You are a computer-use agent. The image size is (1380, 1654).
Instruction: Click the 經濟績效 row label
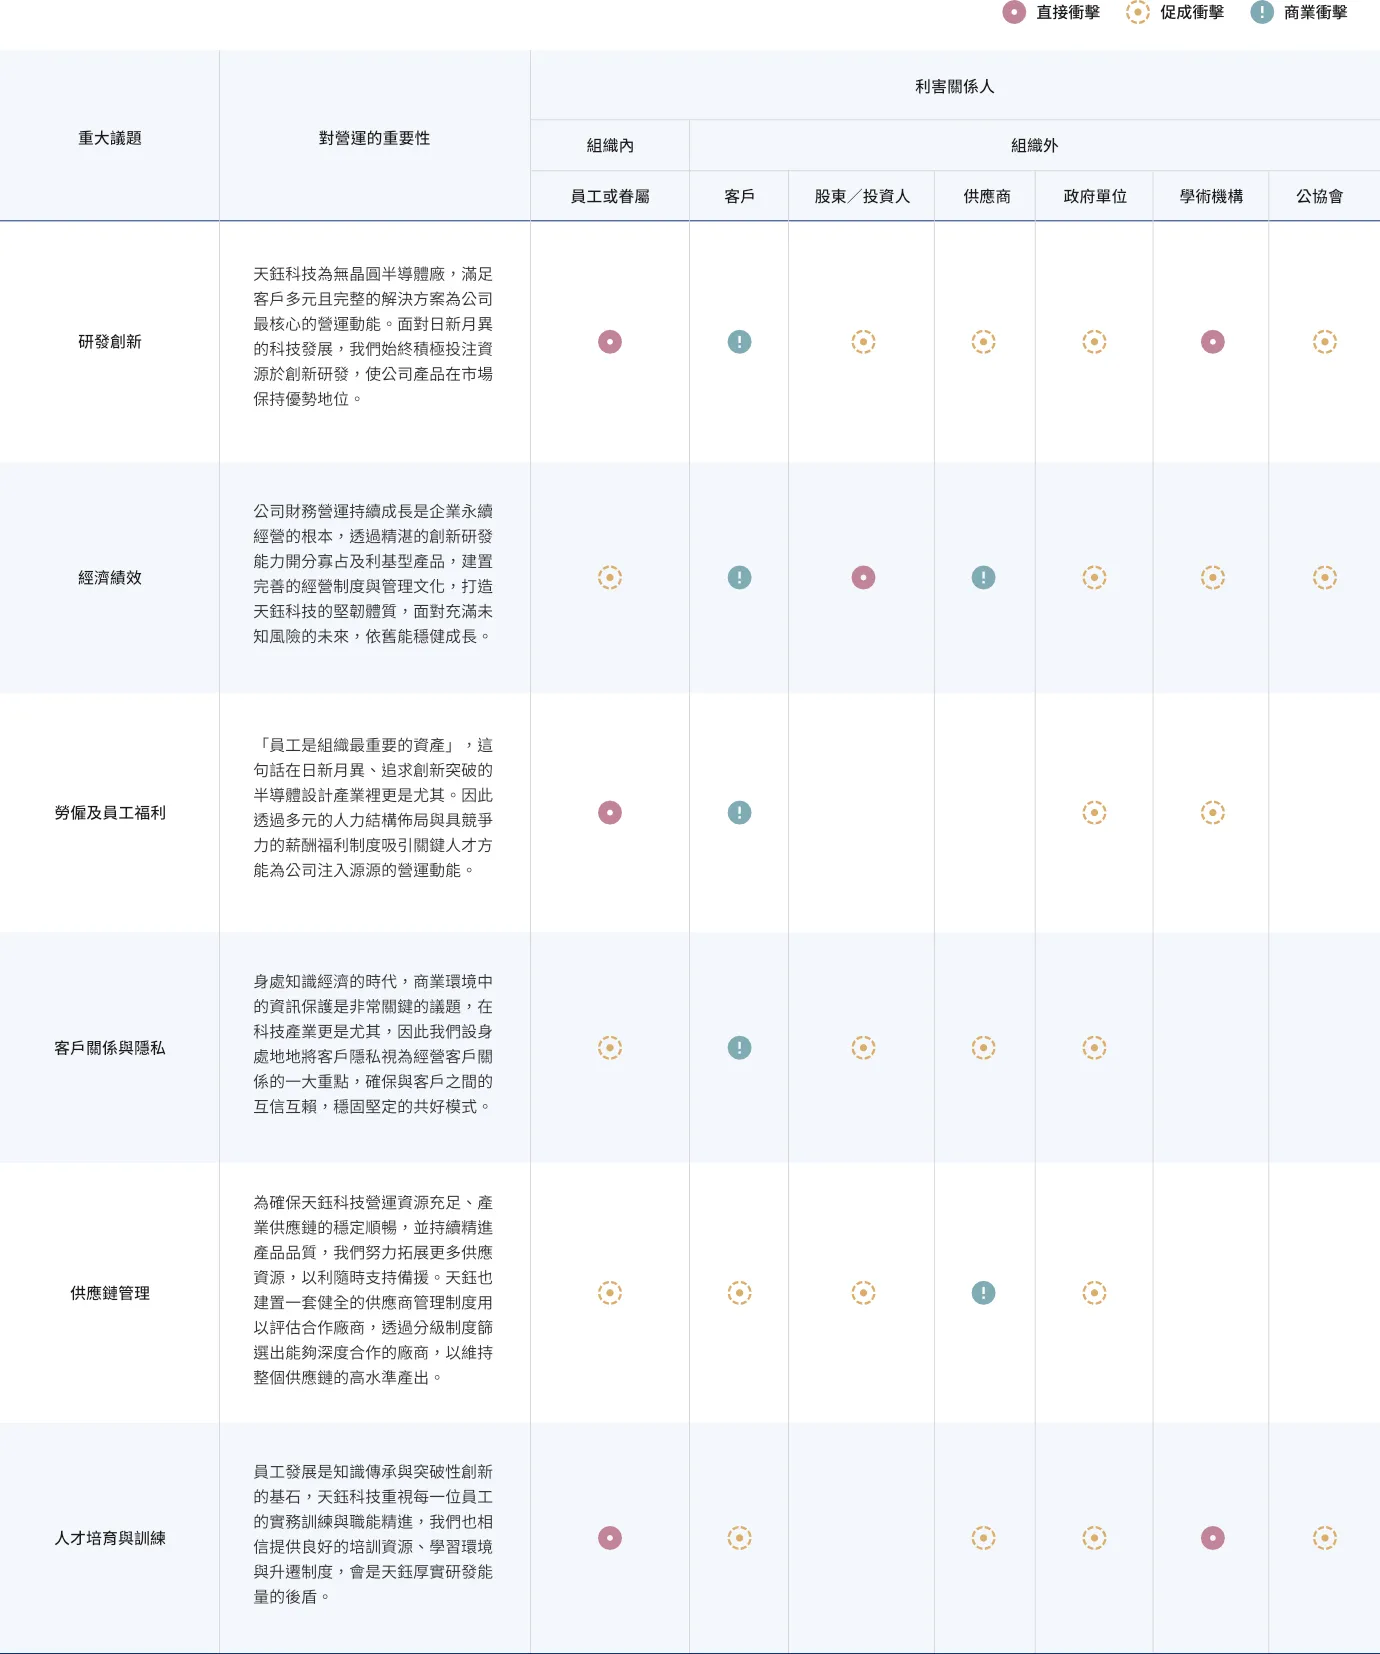click(x=110, y=578)
